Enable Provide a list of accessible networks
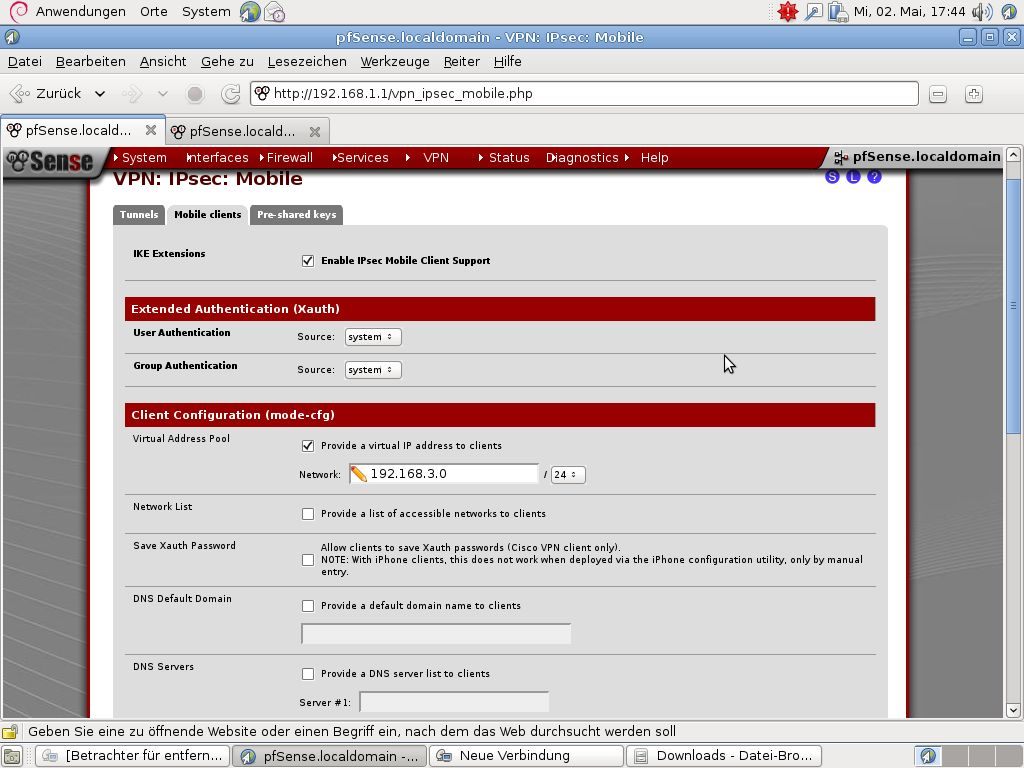 pos(308,514)
